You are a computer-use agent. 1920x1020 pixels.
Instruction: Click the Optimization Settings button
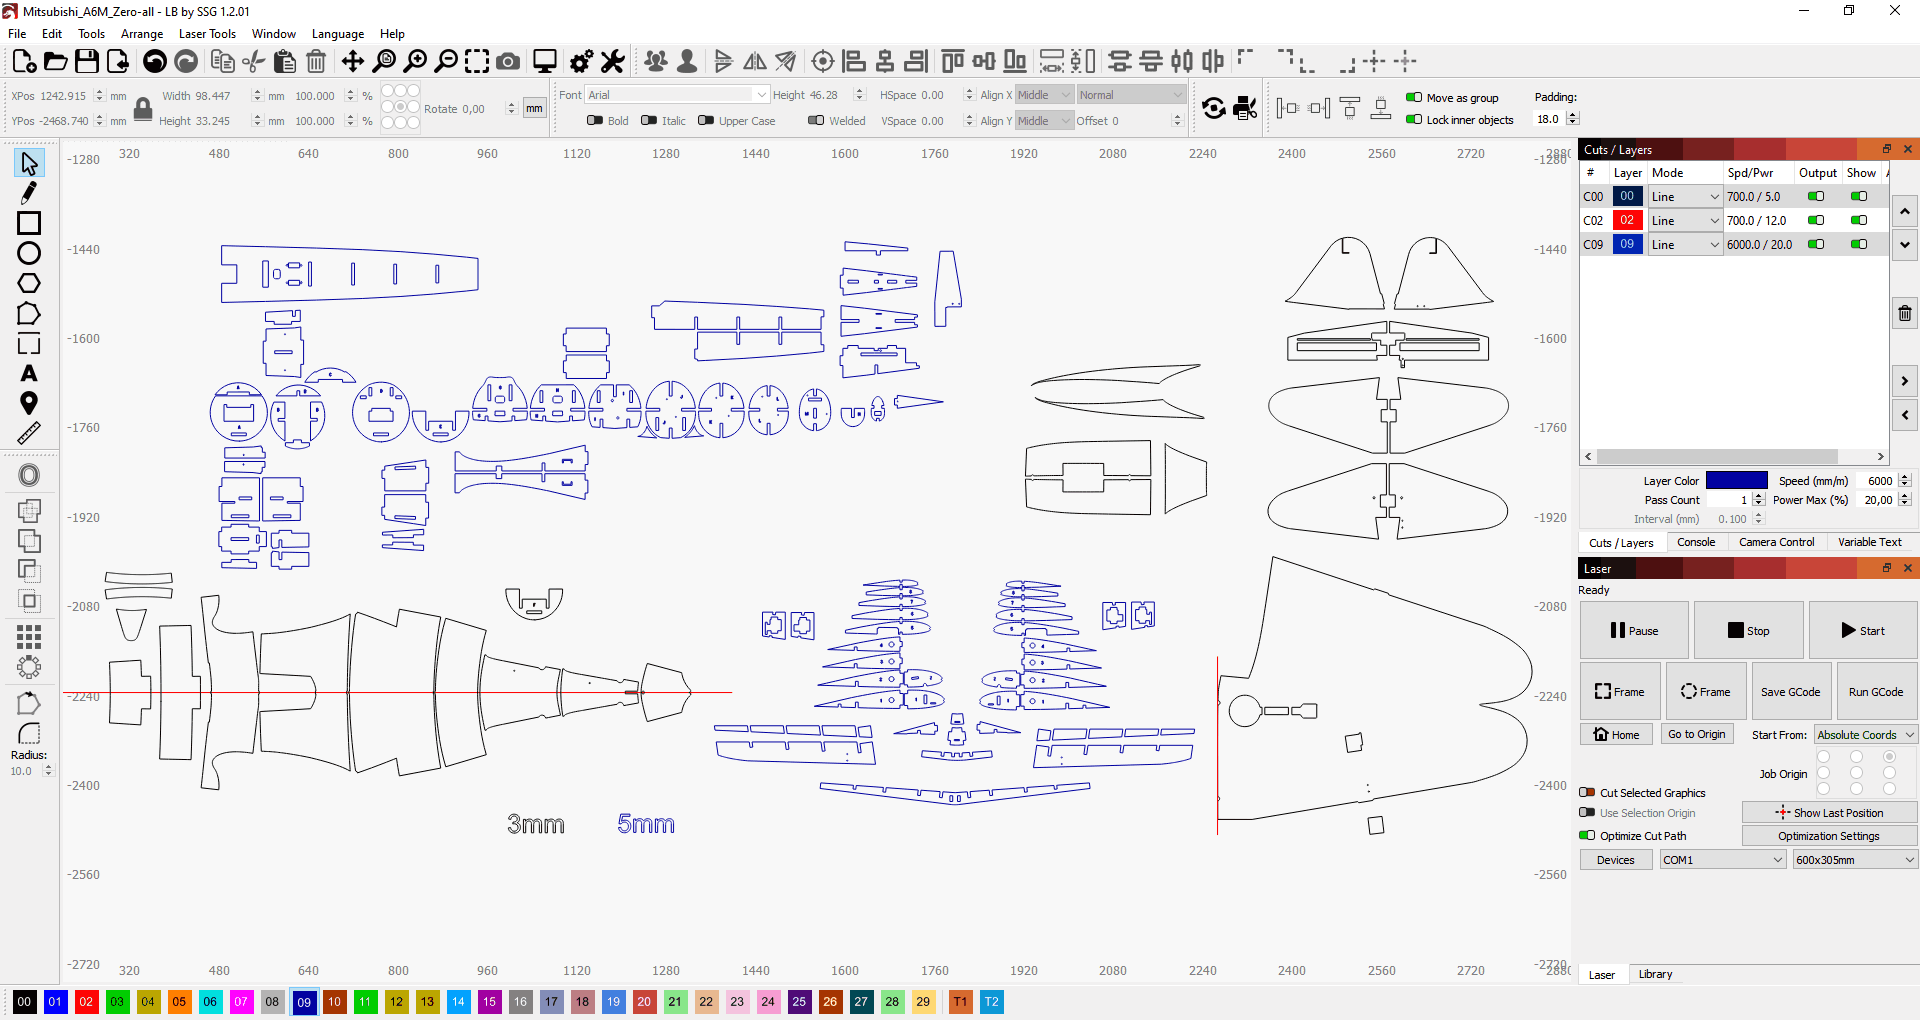(1829, 836)
